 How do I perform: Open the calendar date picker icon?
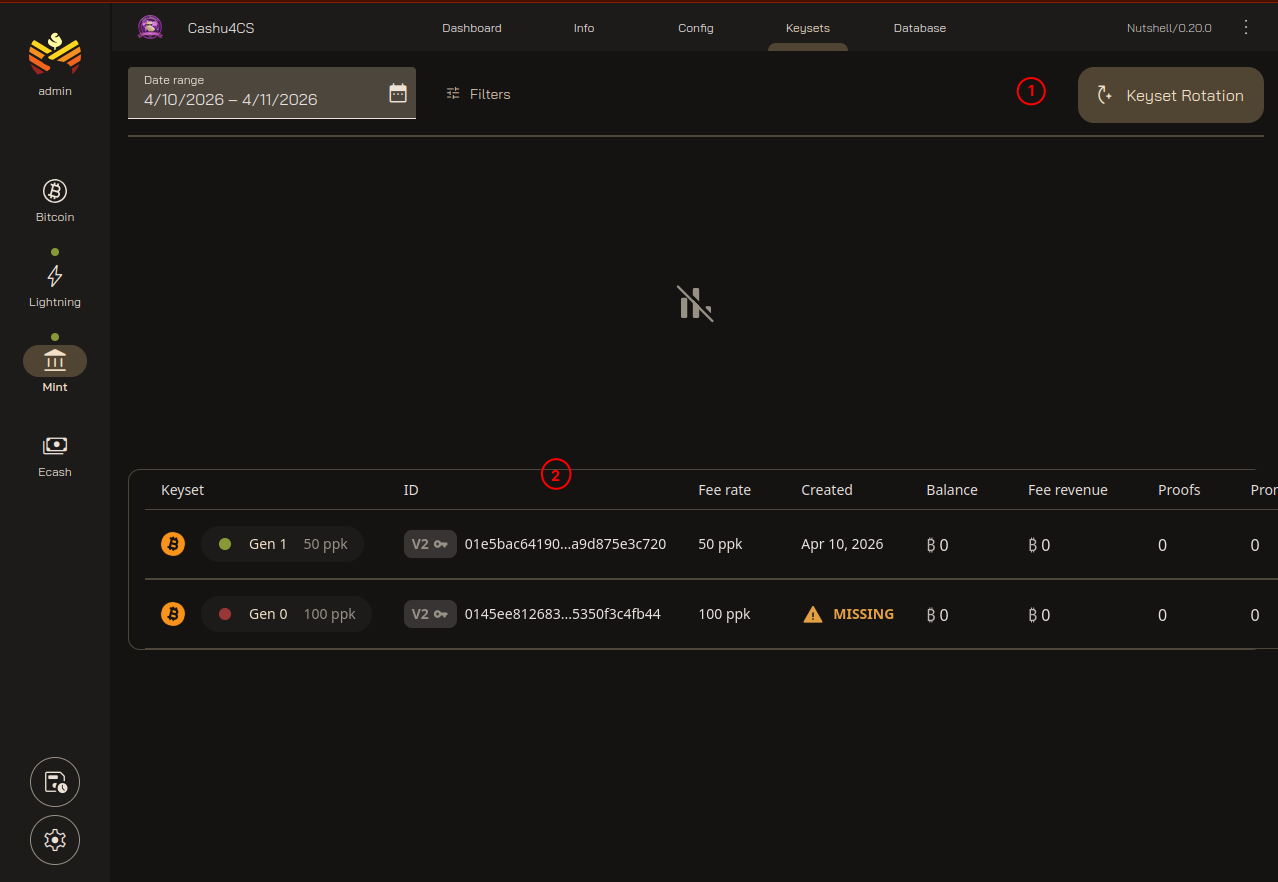(398, 94)
